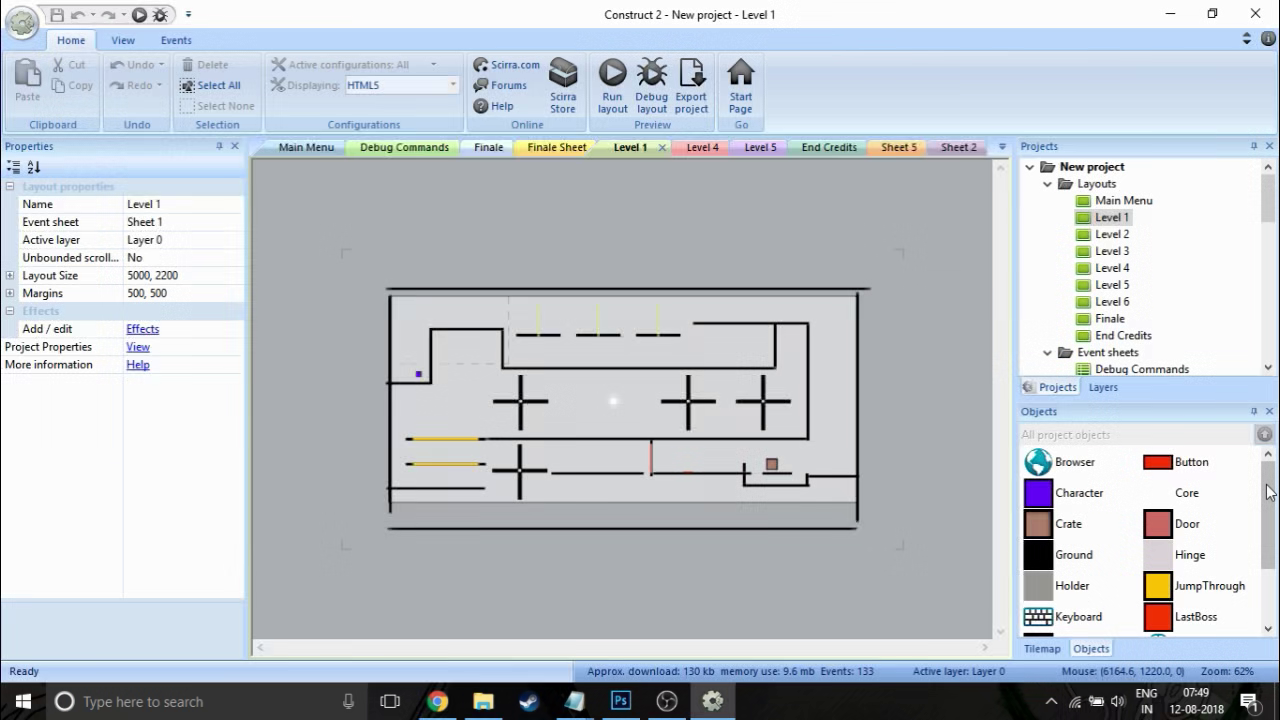Run the layout with the play icon

pyautogui.click(x=612, y=86)
